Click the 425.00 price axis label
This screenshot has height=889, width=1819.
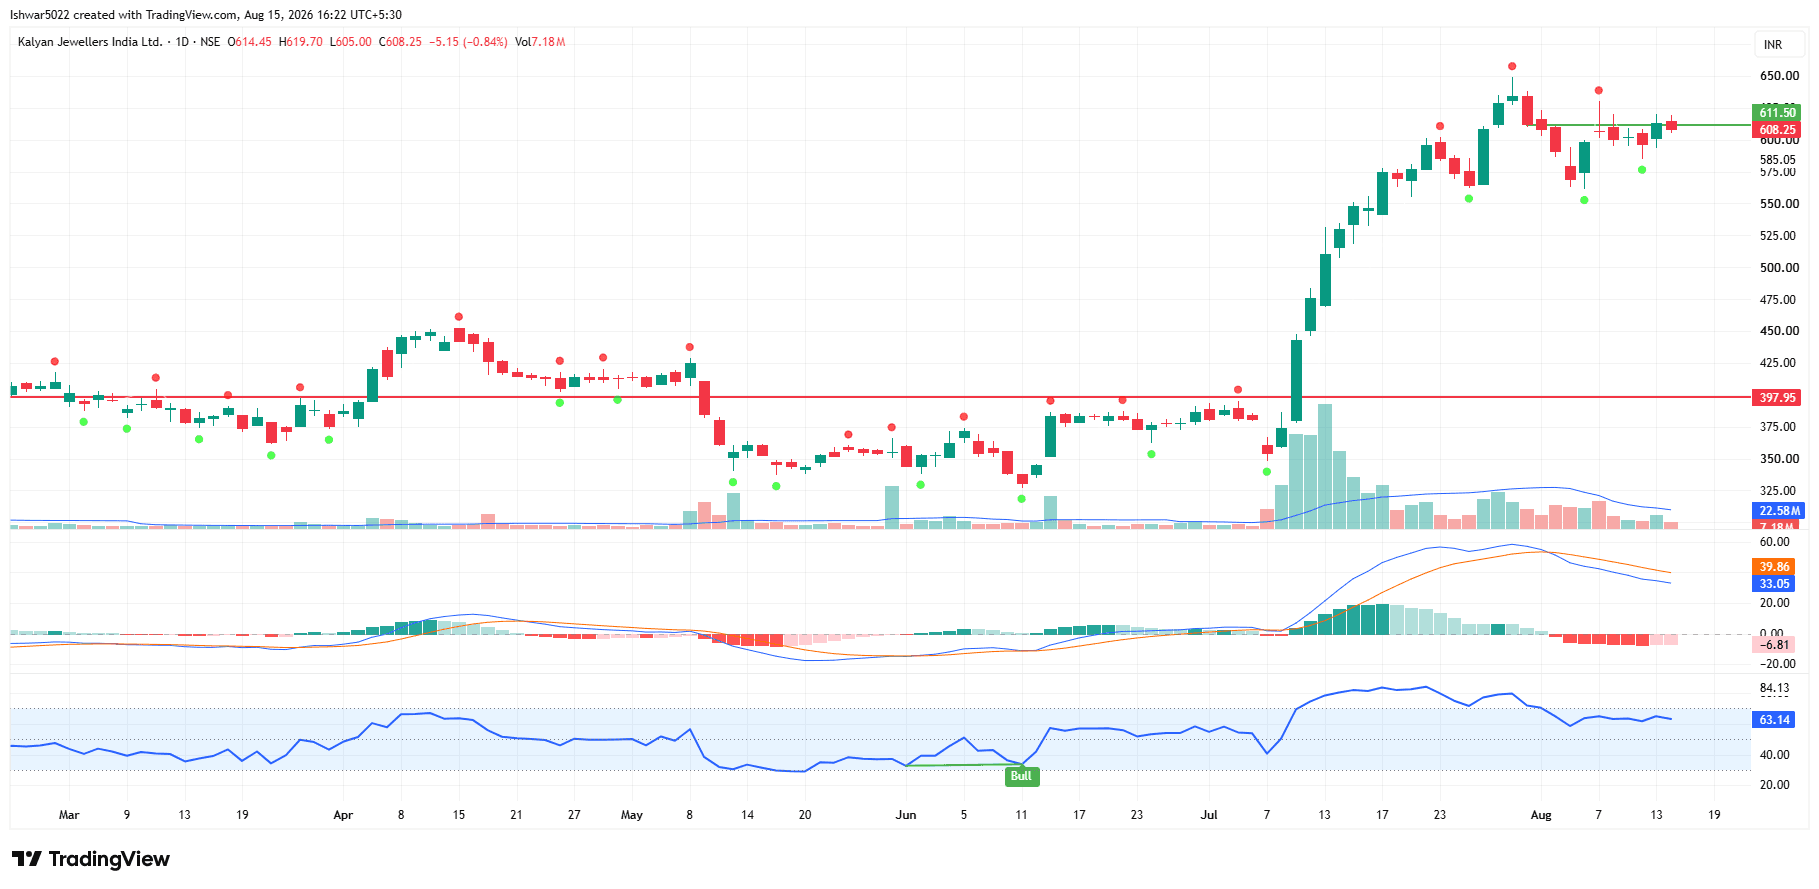tap(1779, 363)
